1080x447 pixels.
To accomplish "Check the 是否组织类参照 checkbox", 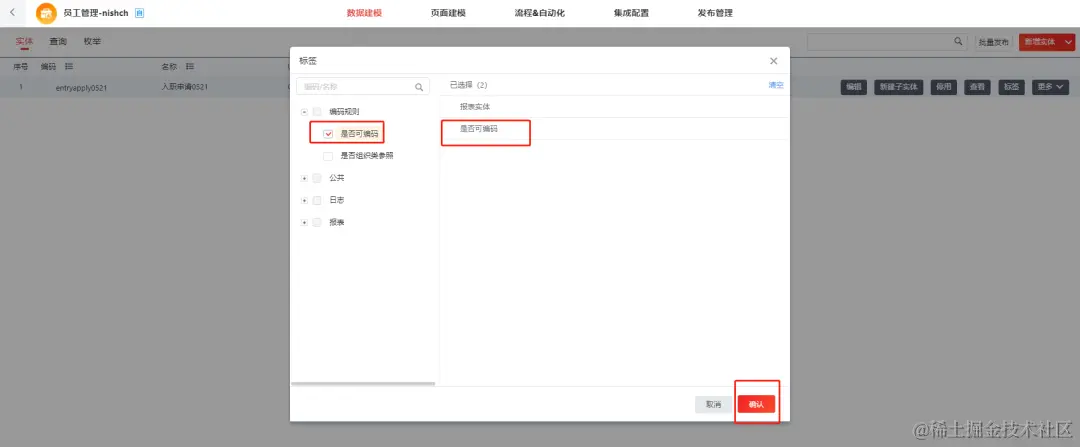I will (x=328, y=156).
